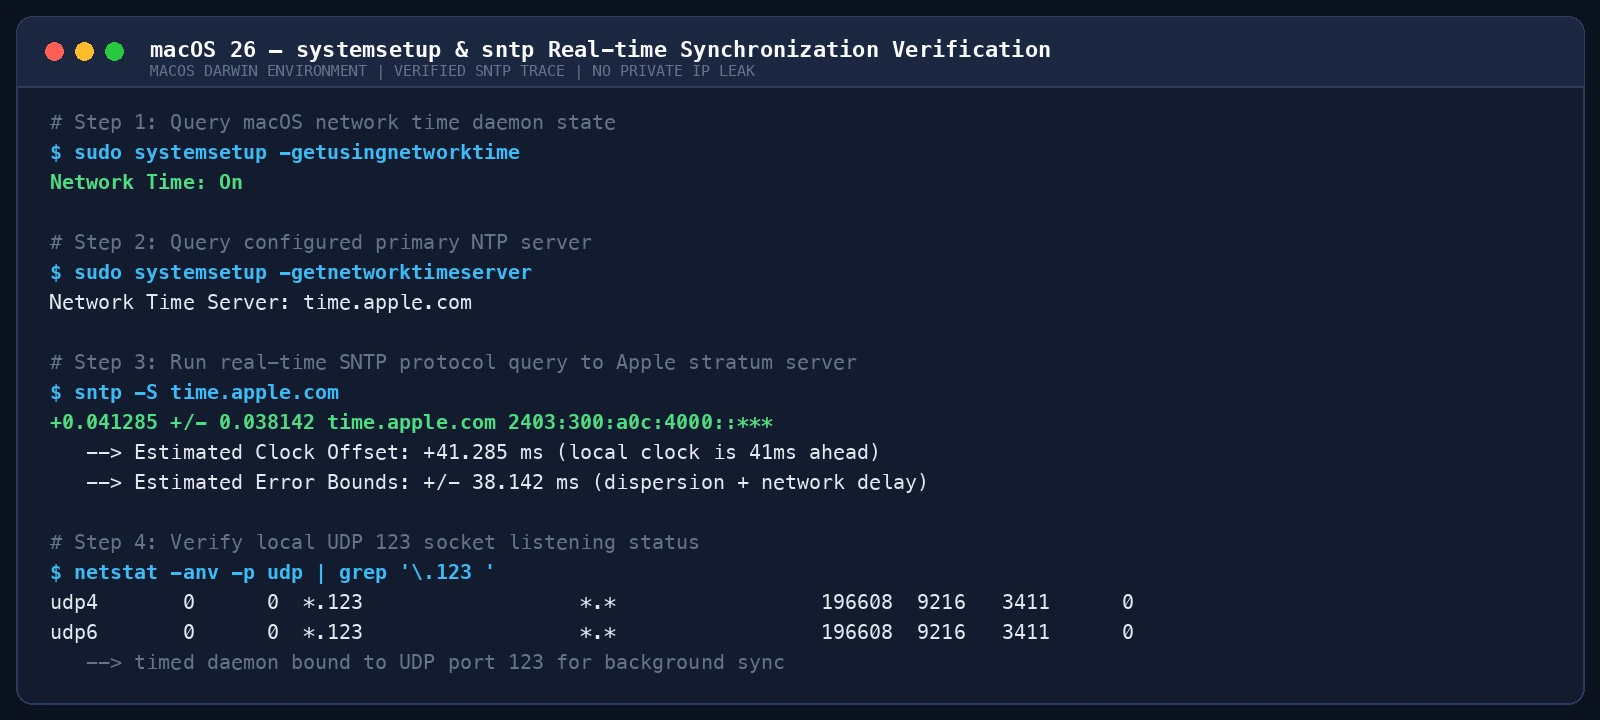The height and width of the screenshot is (720, 1600).
Task: Click comment '# Step 2: Query configured primary NTP server'
Action: 321,242
